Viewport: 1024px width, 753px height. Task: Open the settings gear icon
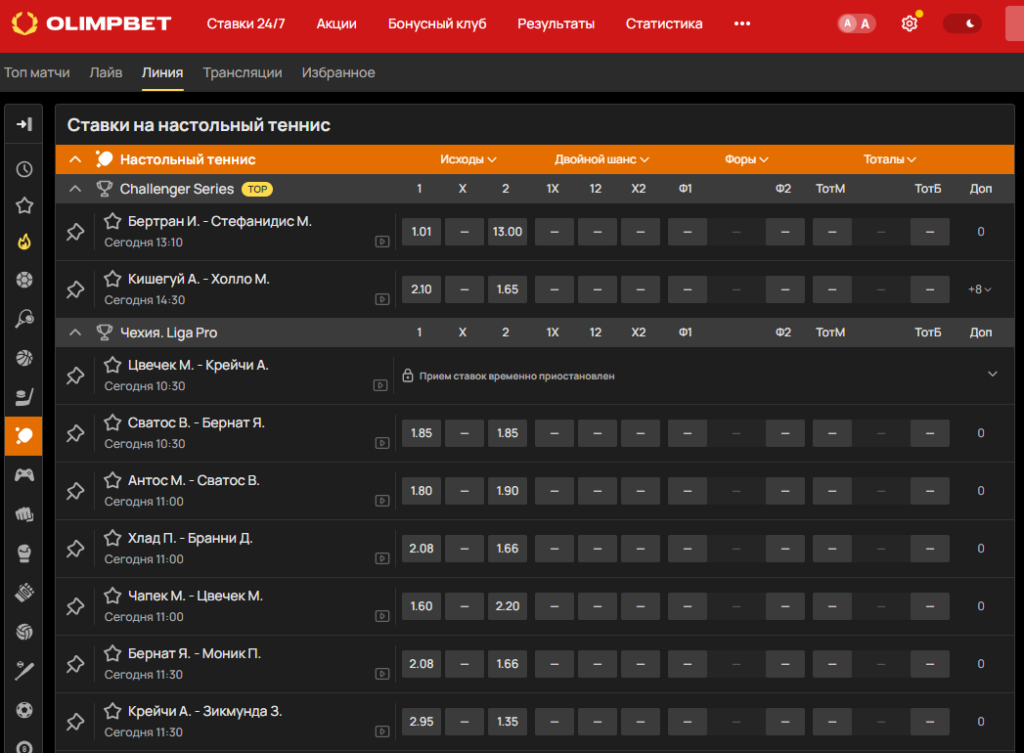[909, 24]
